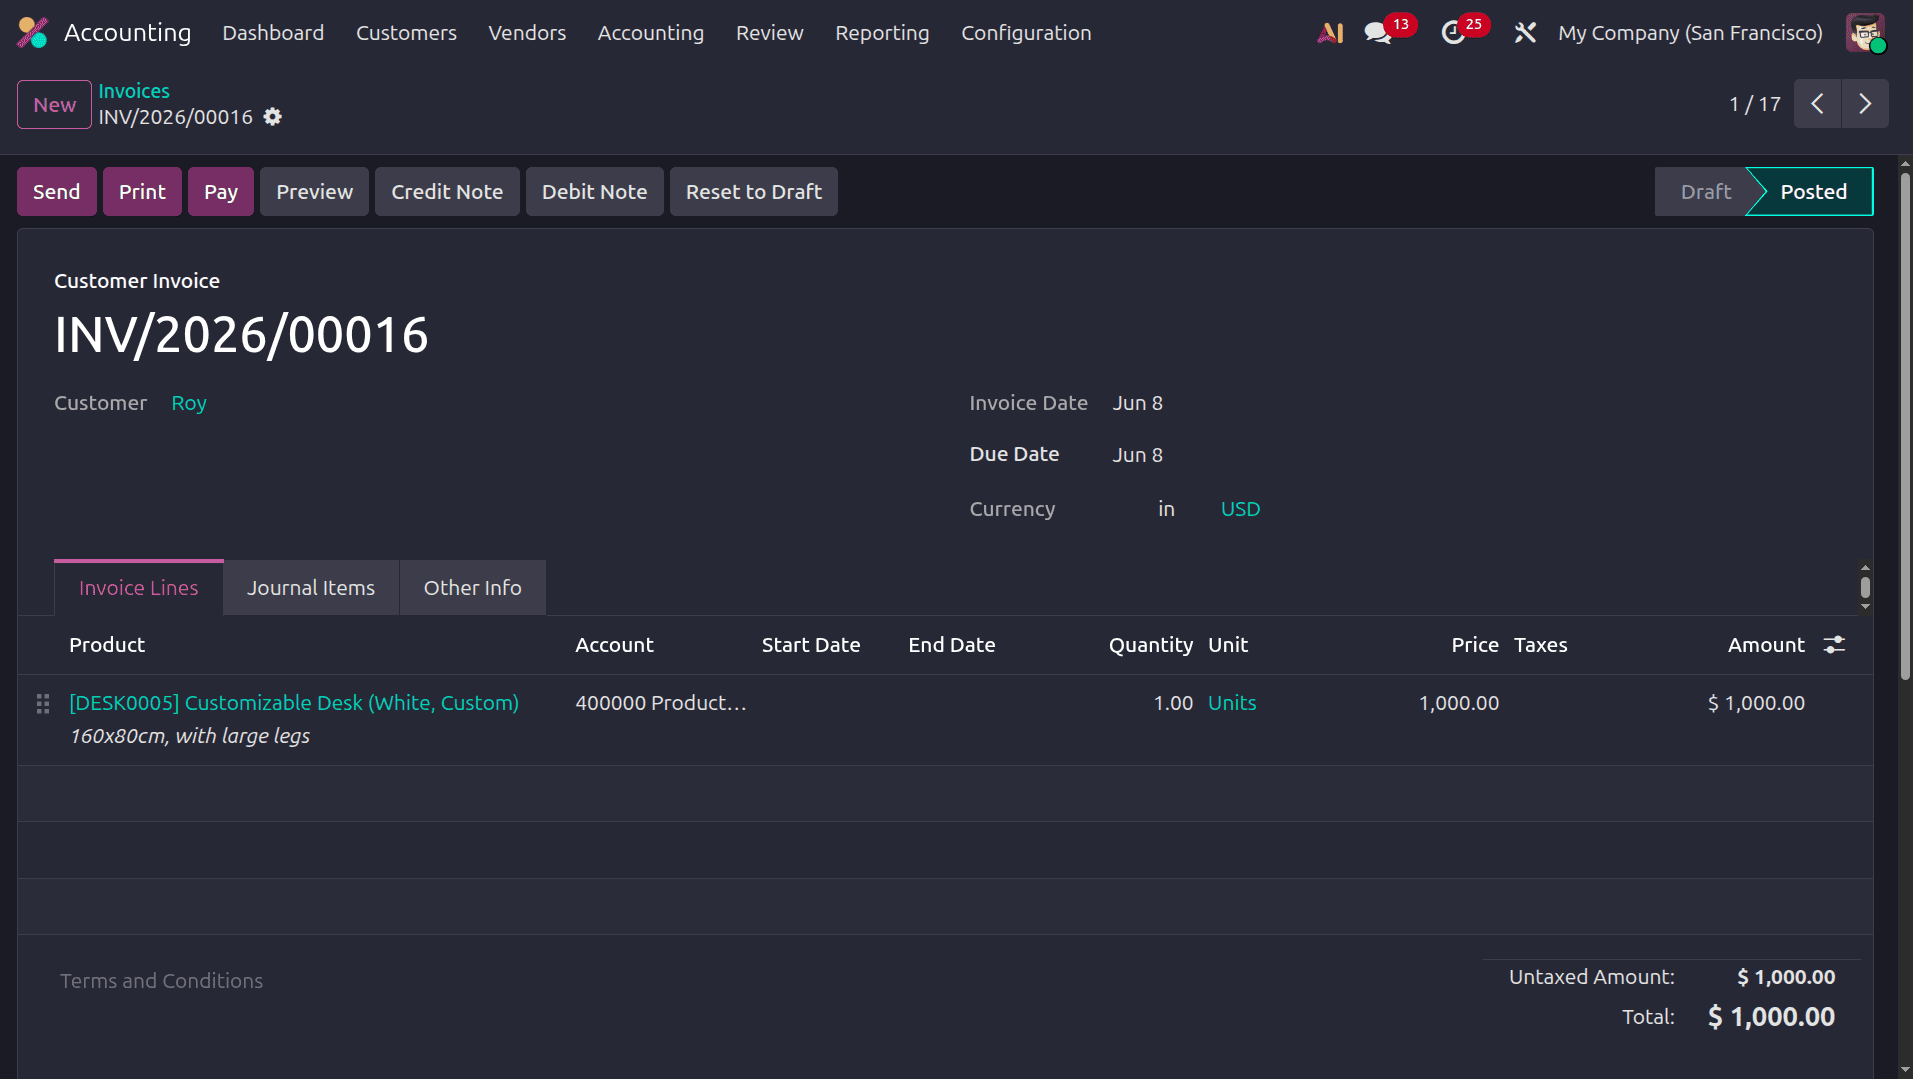Click the 1 / 17 pager counter
Screen dimensions: 1913x1079
[x=1755, y=104]
